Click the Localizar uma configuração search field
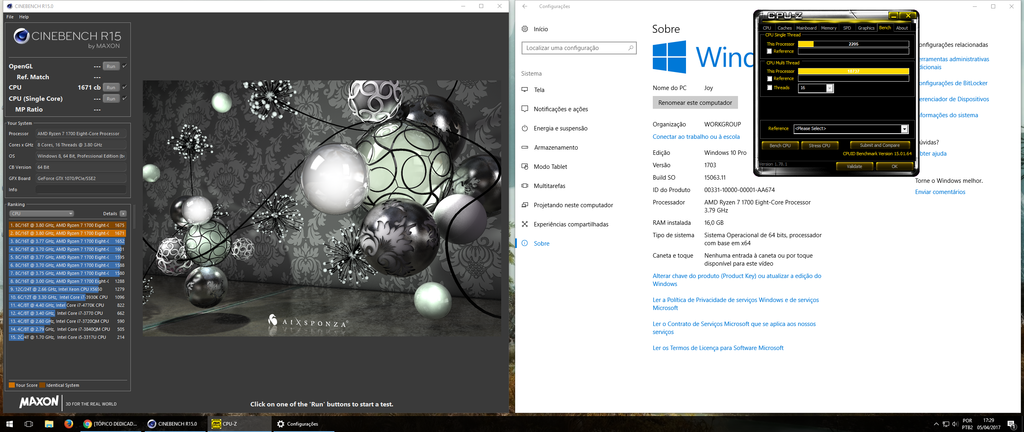 tap(574, 48)
